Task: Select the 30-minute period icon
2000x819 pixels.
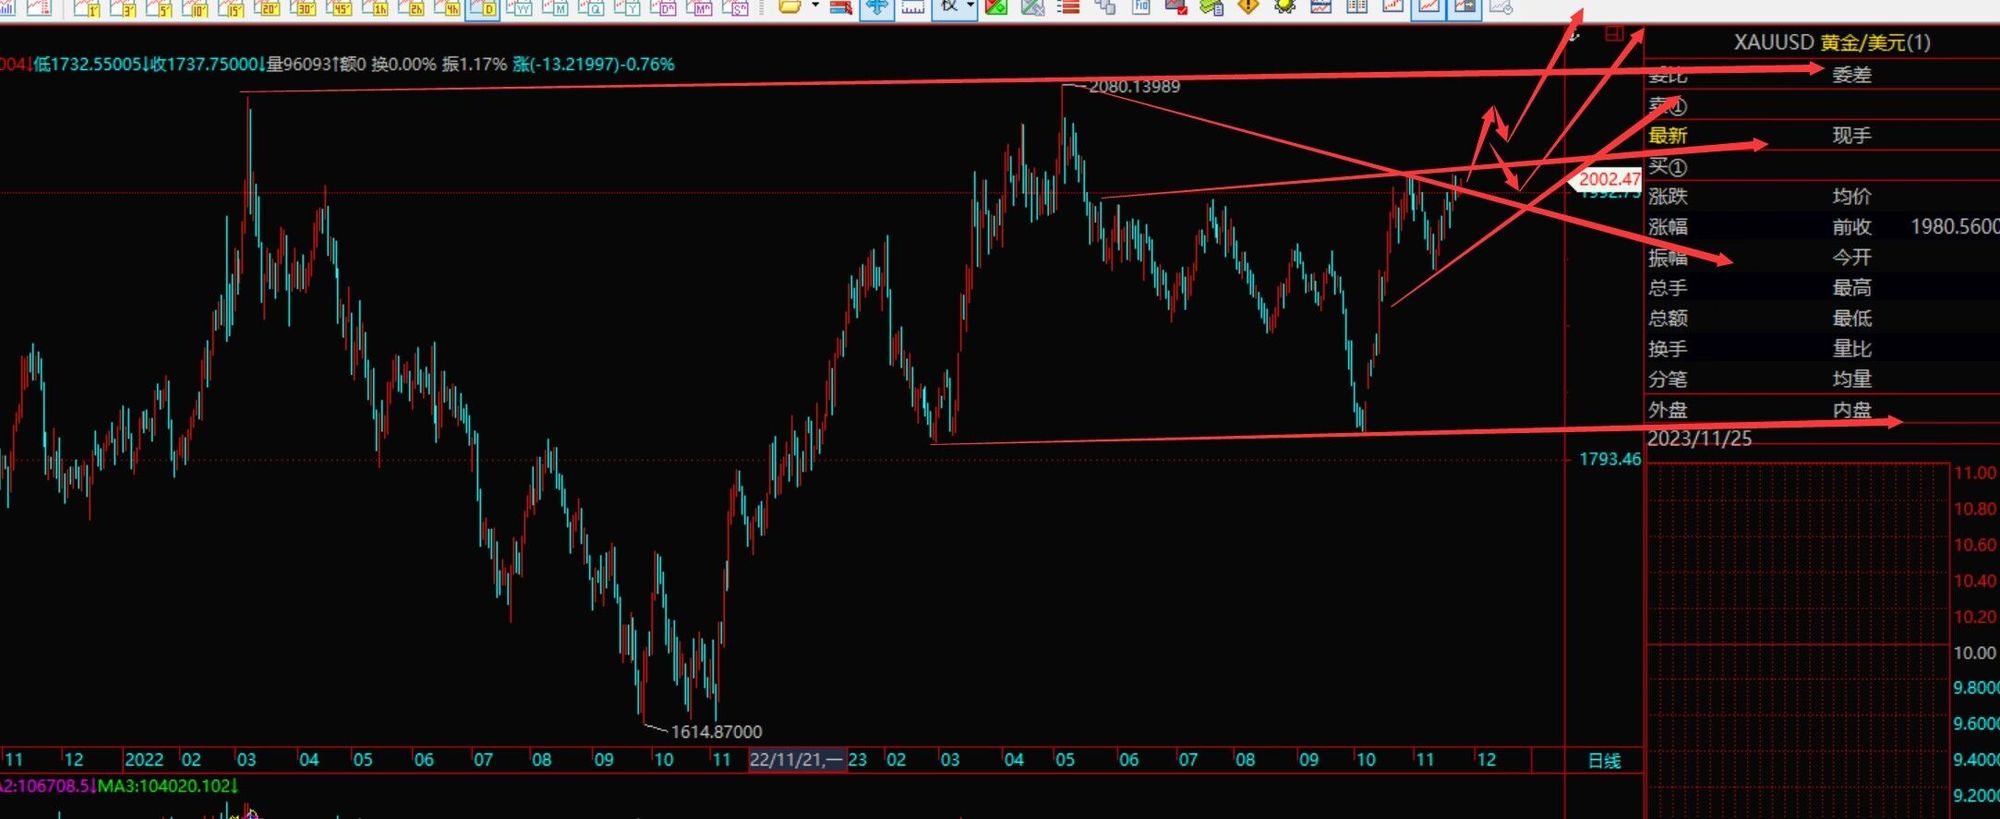Action: (x=303, y=8)
